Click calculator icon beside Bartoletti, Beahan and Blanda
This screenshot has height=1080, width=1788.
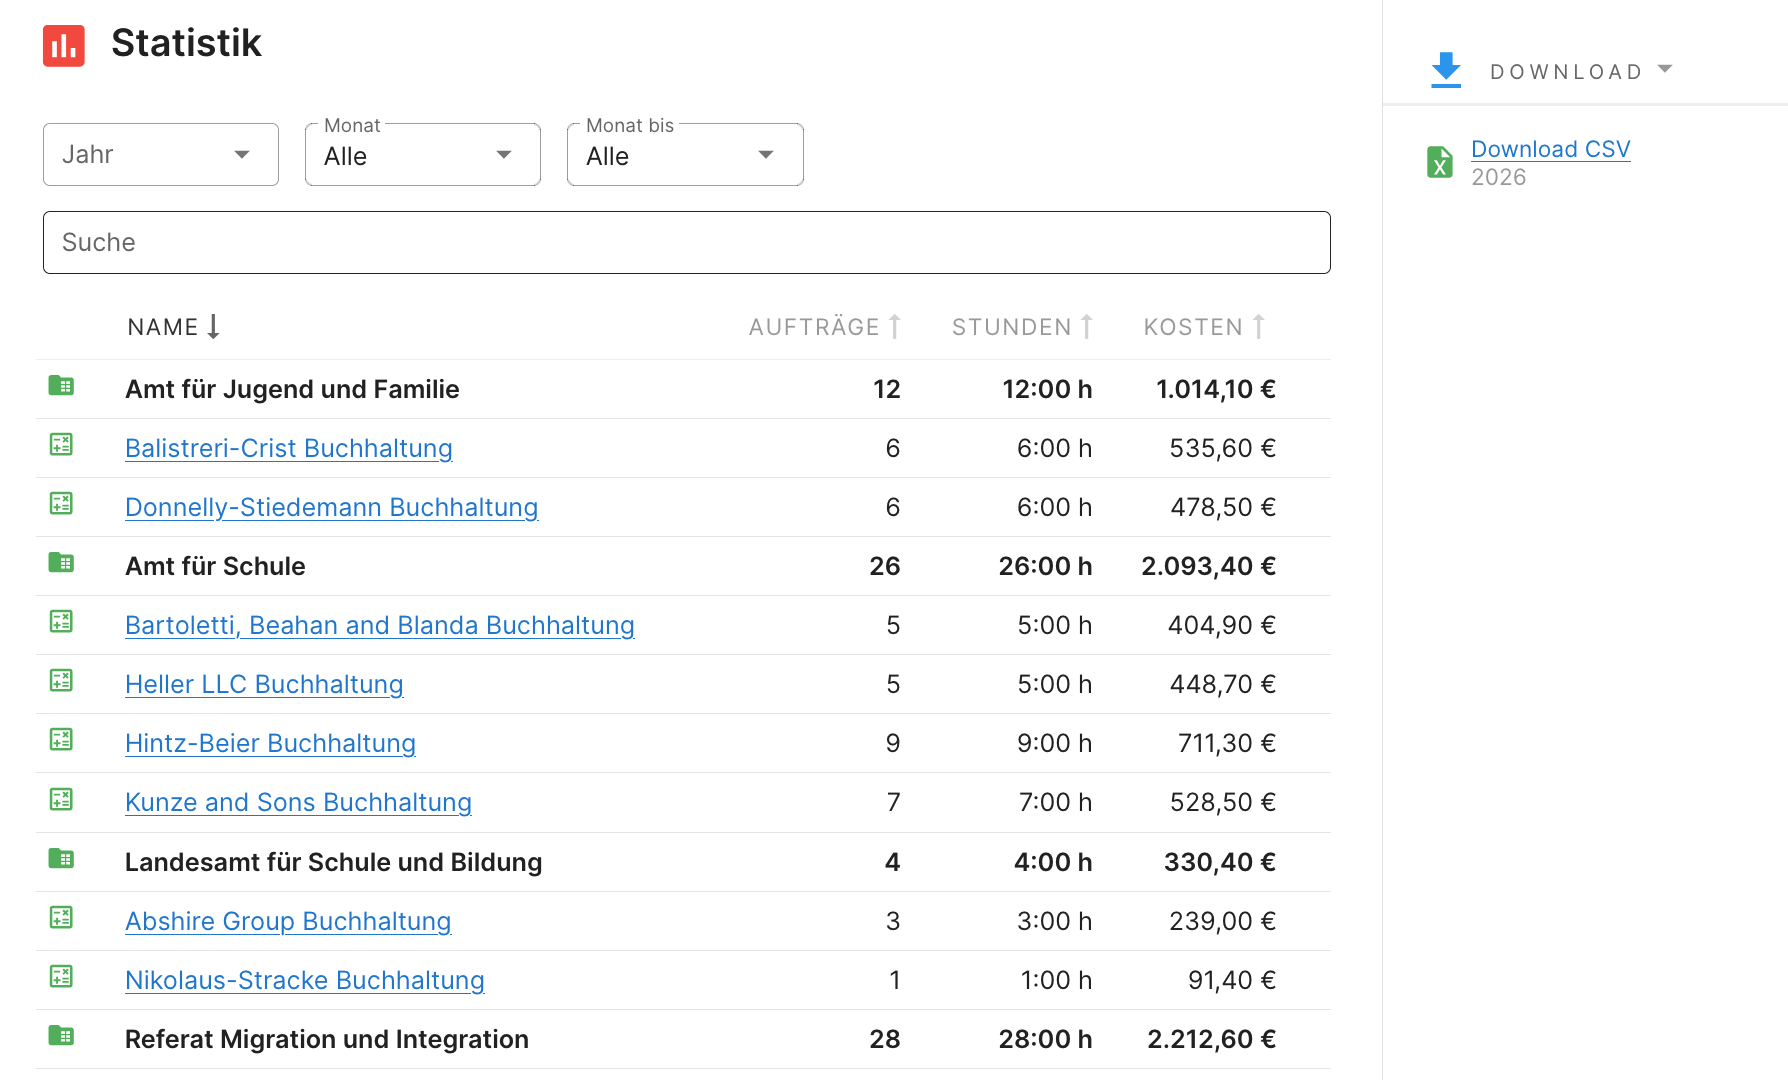pos(61,621)
